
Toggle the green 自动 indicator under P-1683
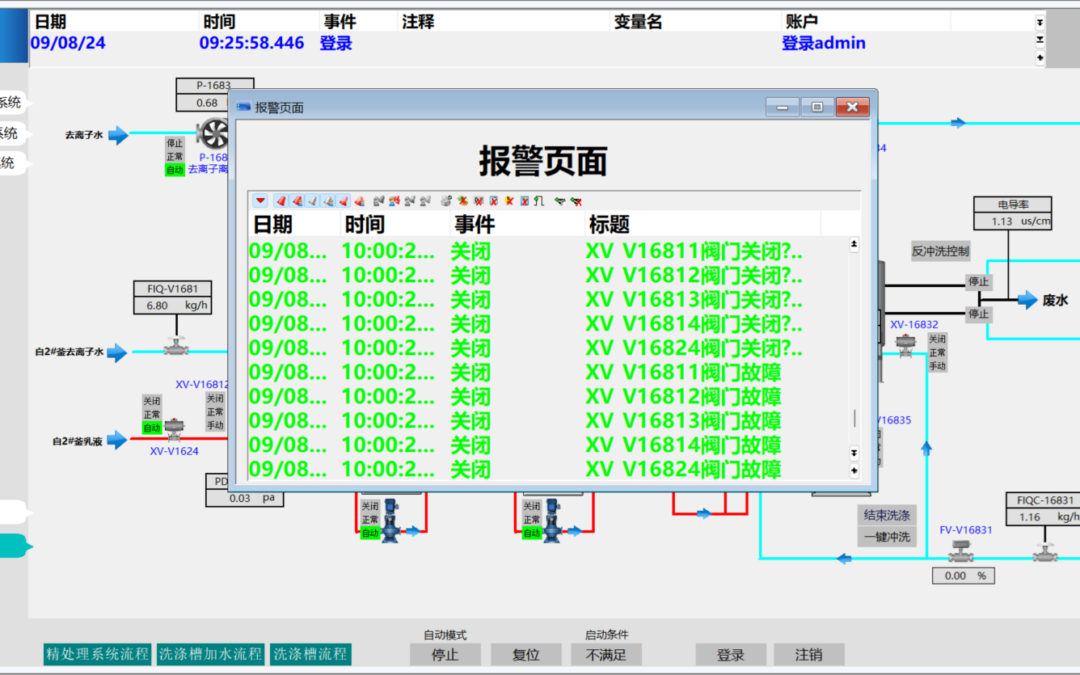[x=175, y=169]
